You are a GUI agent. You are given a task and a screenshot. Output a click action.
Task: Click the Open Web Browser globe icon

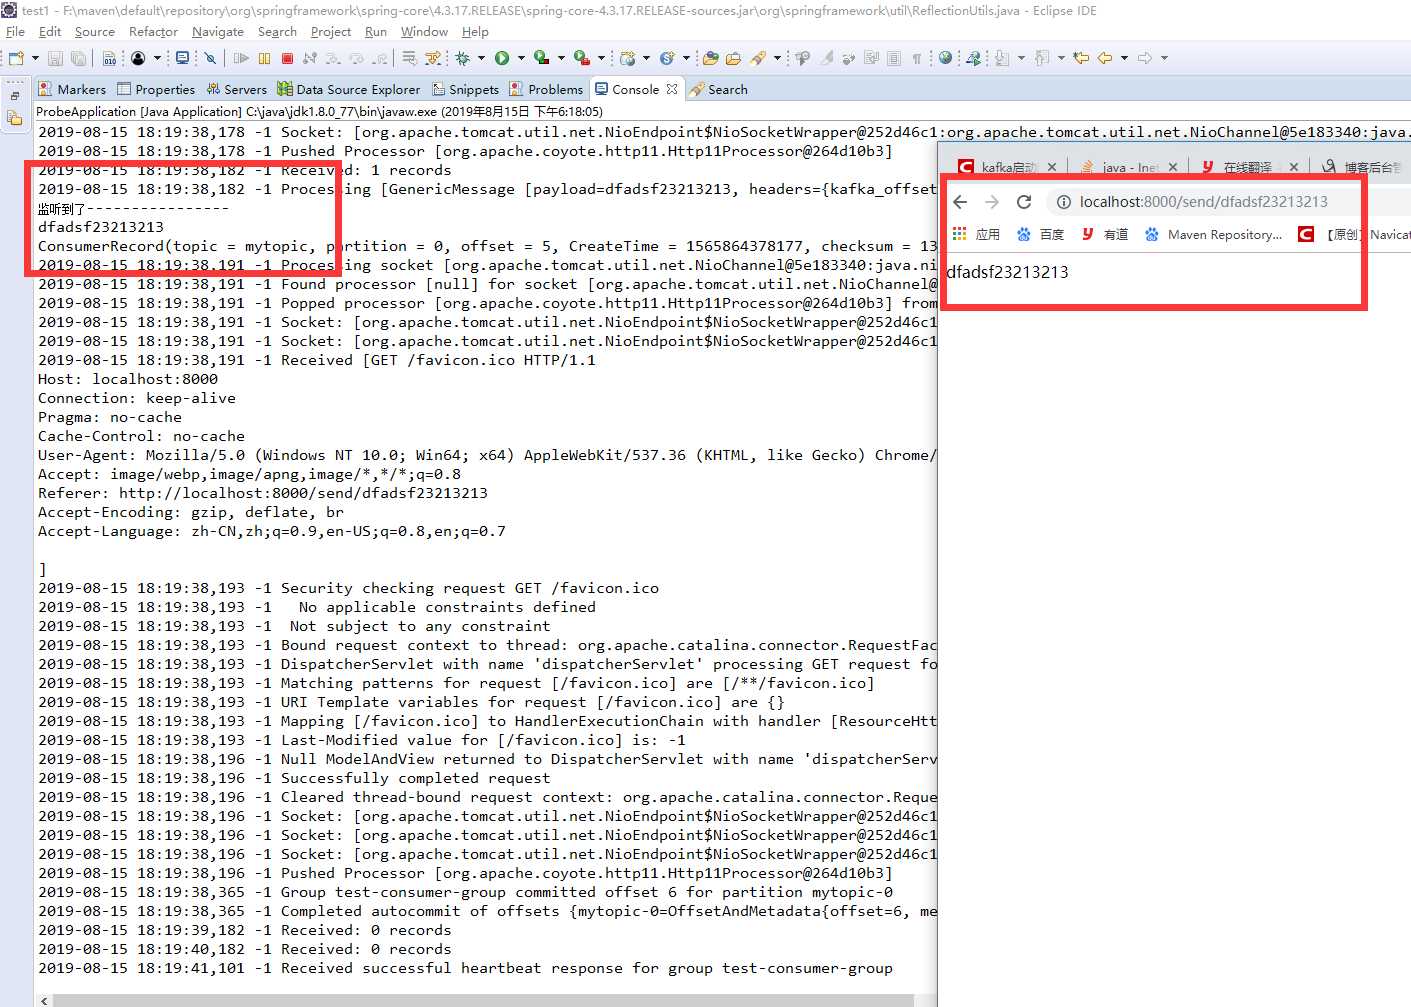pyautogui.click(x=945, y=58)
